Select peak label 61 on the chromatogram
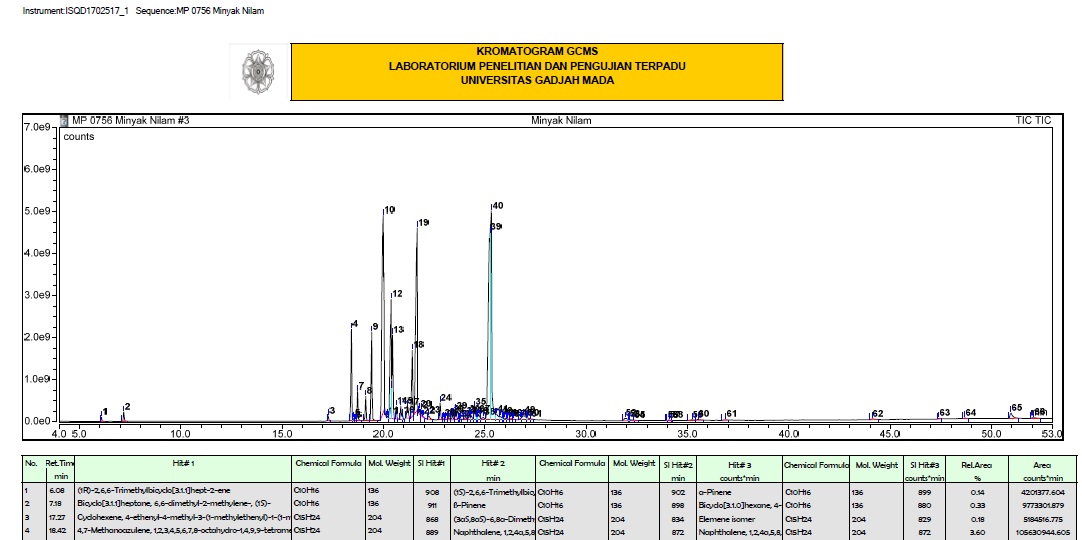This screenshot has height=540, width=1082. coord(731,413)
